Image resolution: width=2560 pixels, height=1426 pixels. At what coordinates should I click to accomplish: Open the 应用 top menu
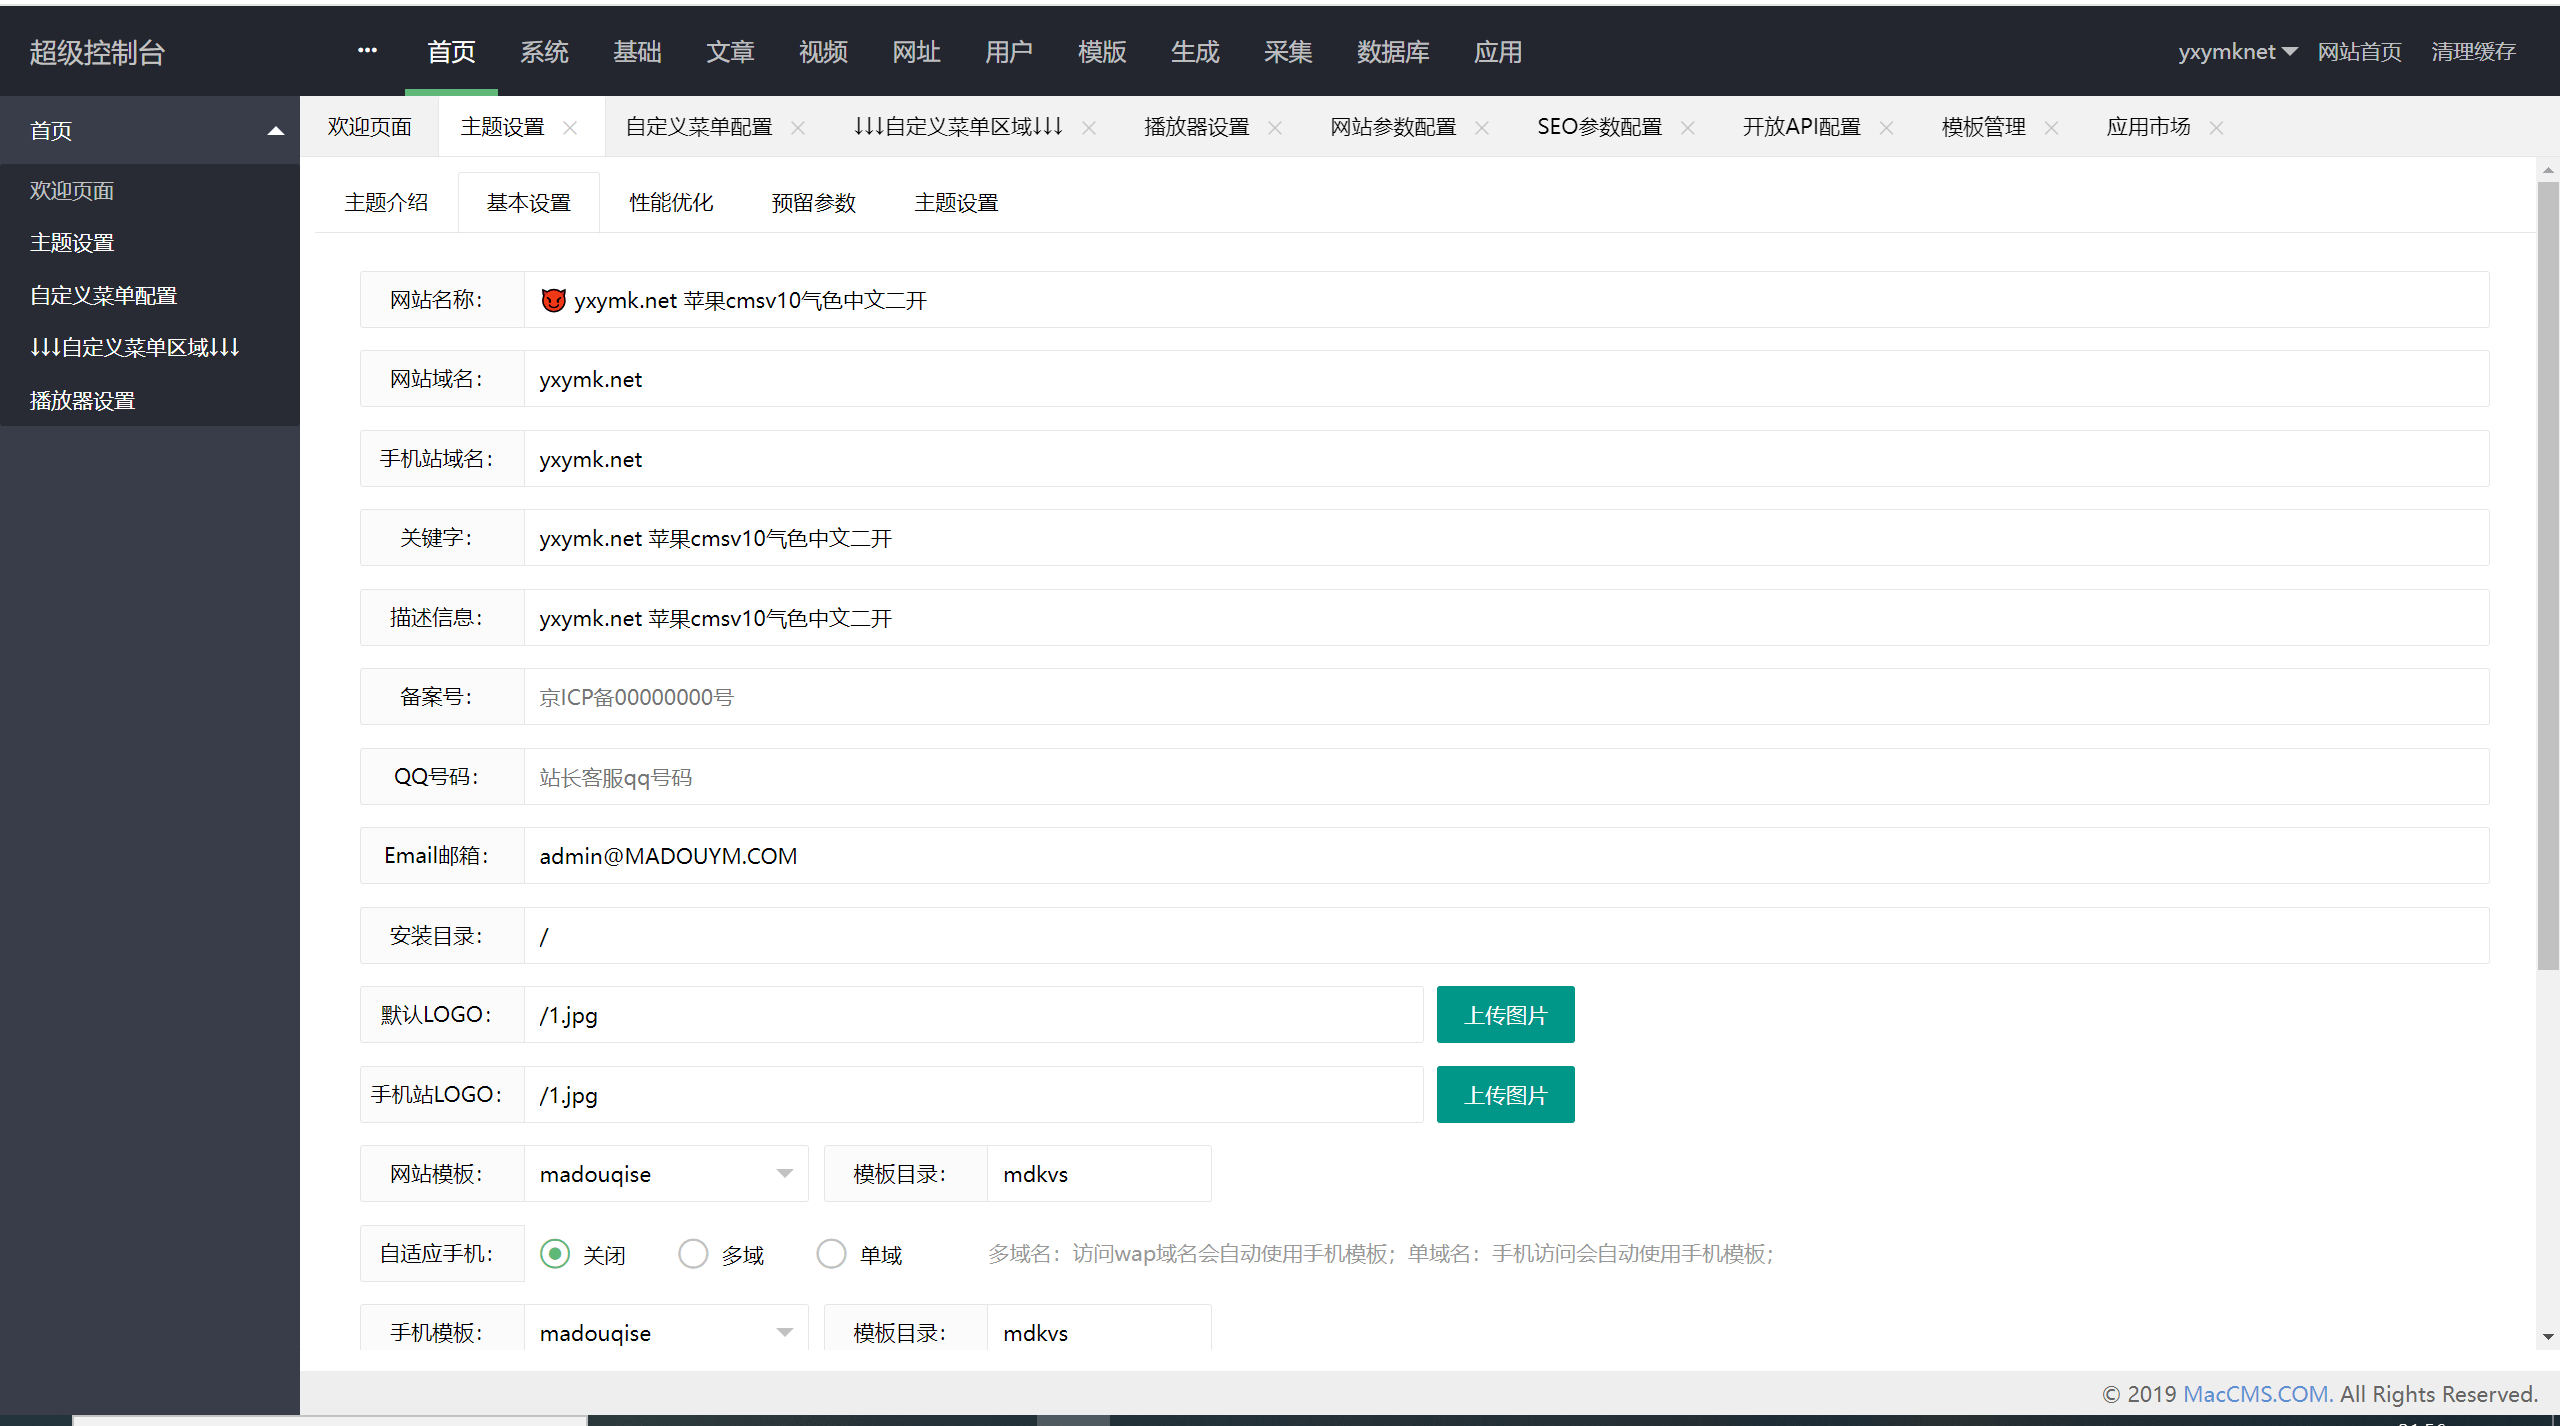pyautogui.click(x=1498, y=52)
